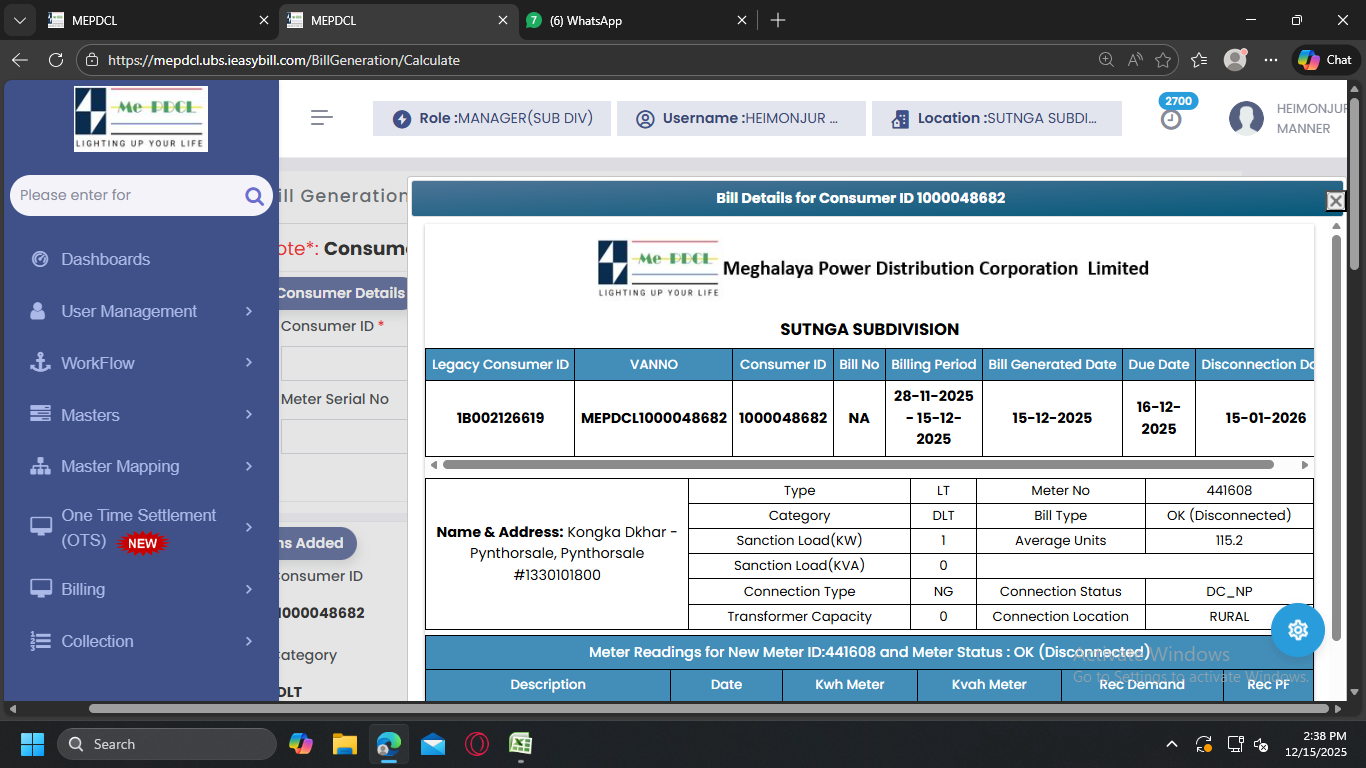Click the Role MANAGER(SUB DIV) button
Image resolution: width=1366 pixels, height=768 pixels.
pyautogui.click(x=492, y=118)
